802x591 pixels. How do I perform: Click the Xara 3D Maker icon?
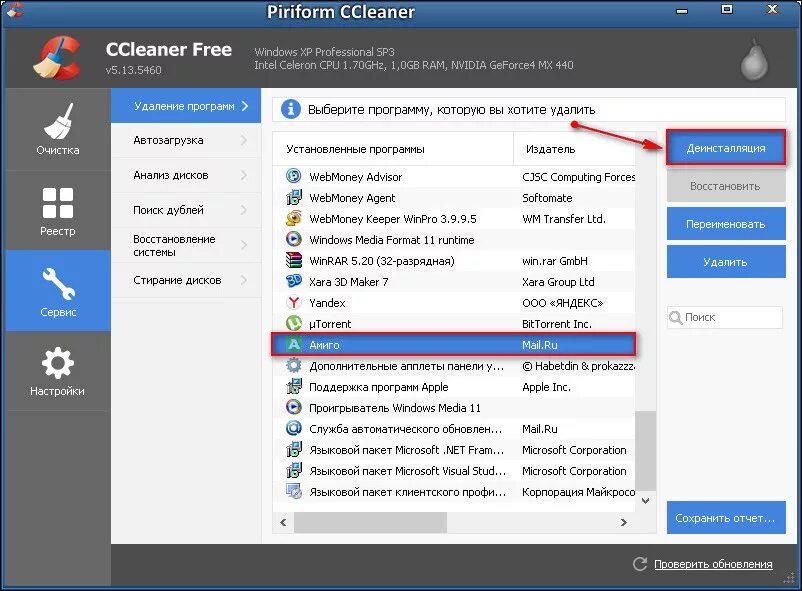(x=294, y=281)
